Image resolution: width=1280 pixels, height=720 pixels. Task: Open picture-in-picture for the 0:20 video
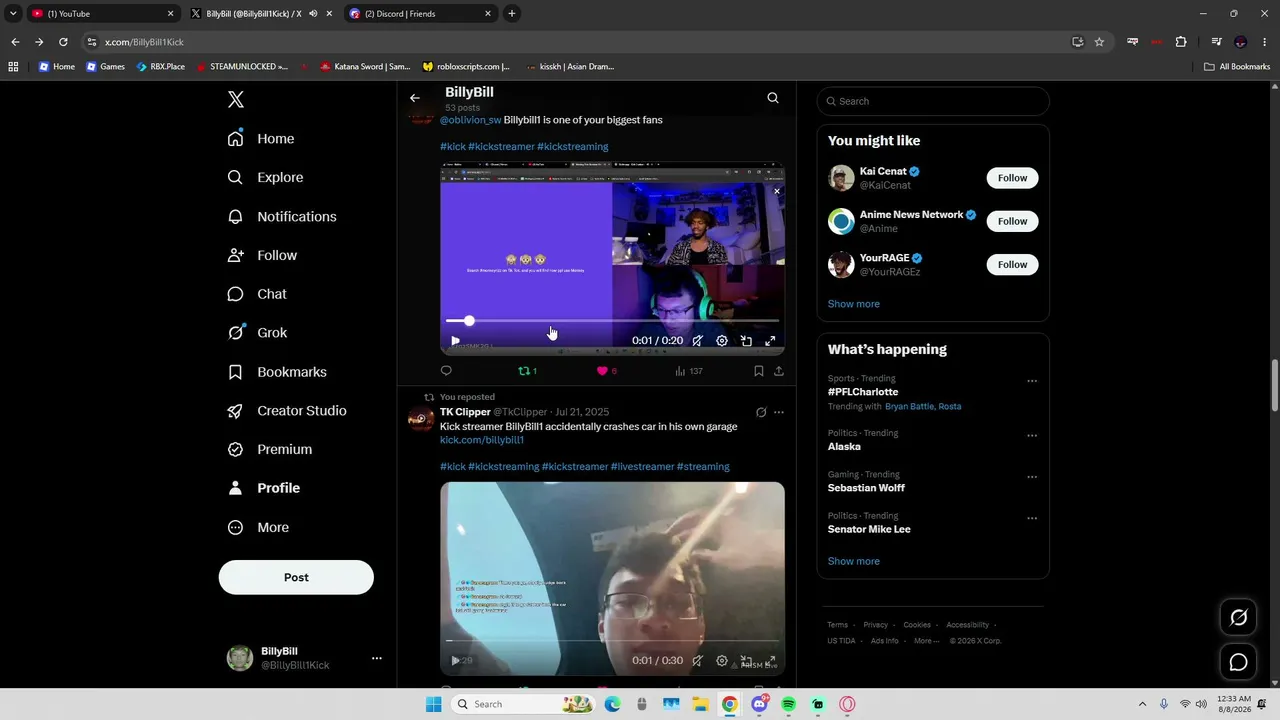point(746,341)
